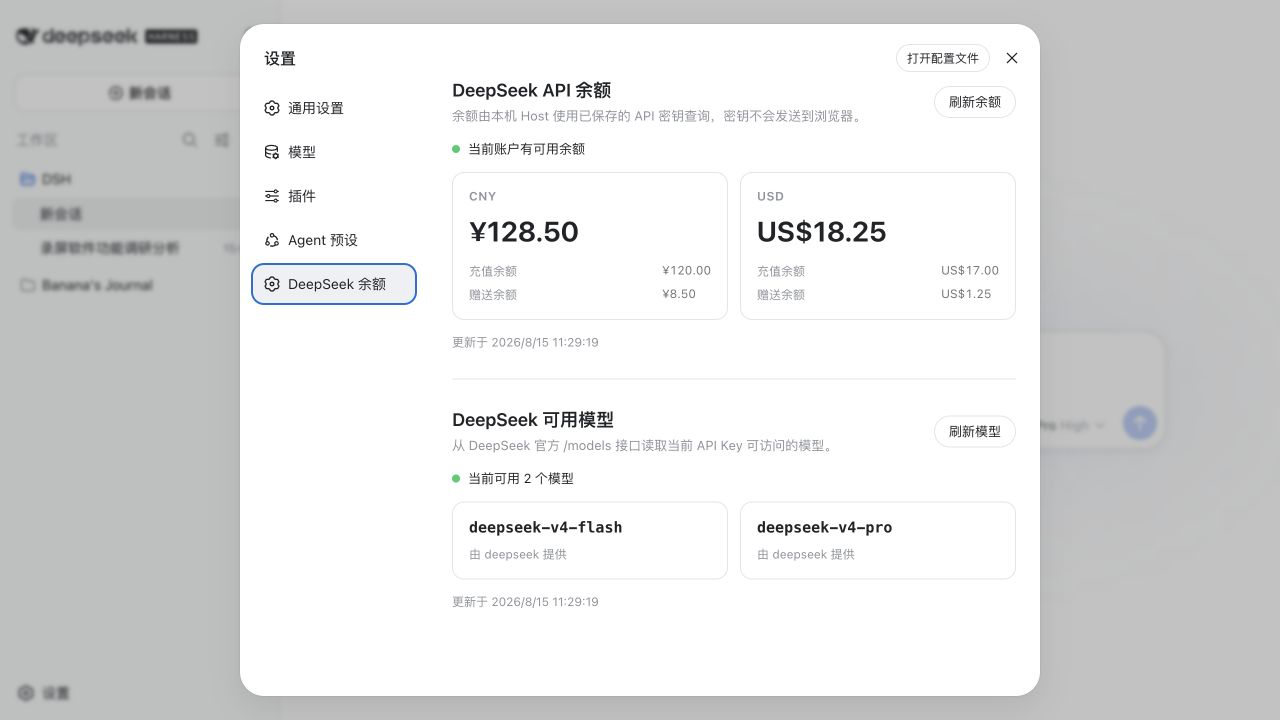1280x720 pixels.
Task: Click 由 deepseek 提供 under deepseek-v4-pro
Action: pos(806,554)
